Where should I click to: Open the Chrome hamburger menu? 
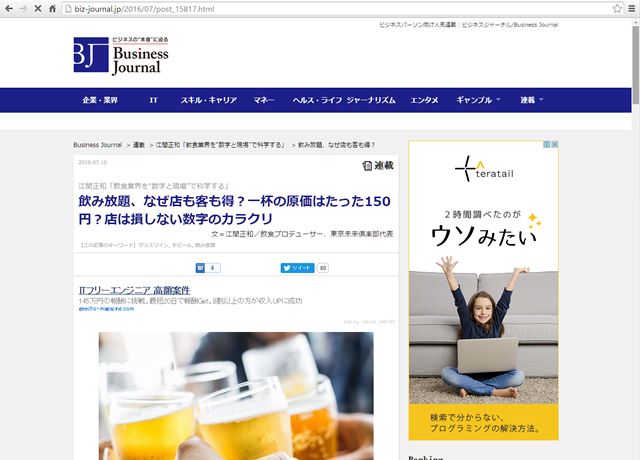click(x=629, y=7)
